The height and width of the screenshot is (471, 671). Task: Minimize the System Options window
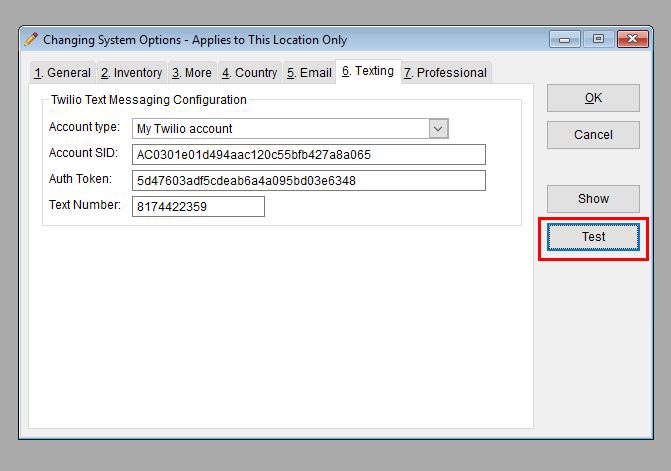[564, 39]
